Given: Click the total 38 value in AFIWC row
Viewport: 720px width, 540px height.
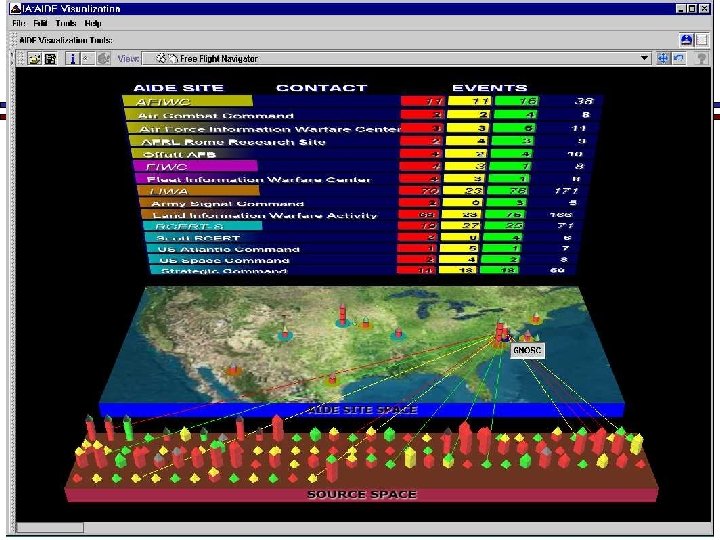Looking at the screenshot, I should 584,101.
